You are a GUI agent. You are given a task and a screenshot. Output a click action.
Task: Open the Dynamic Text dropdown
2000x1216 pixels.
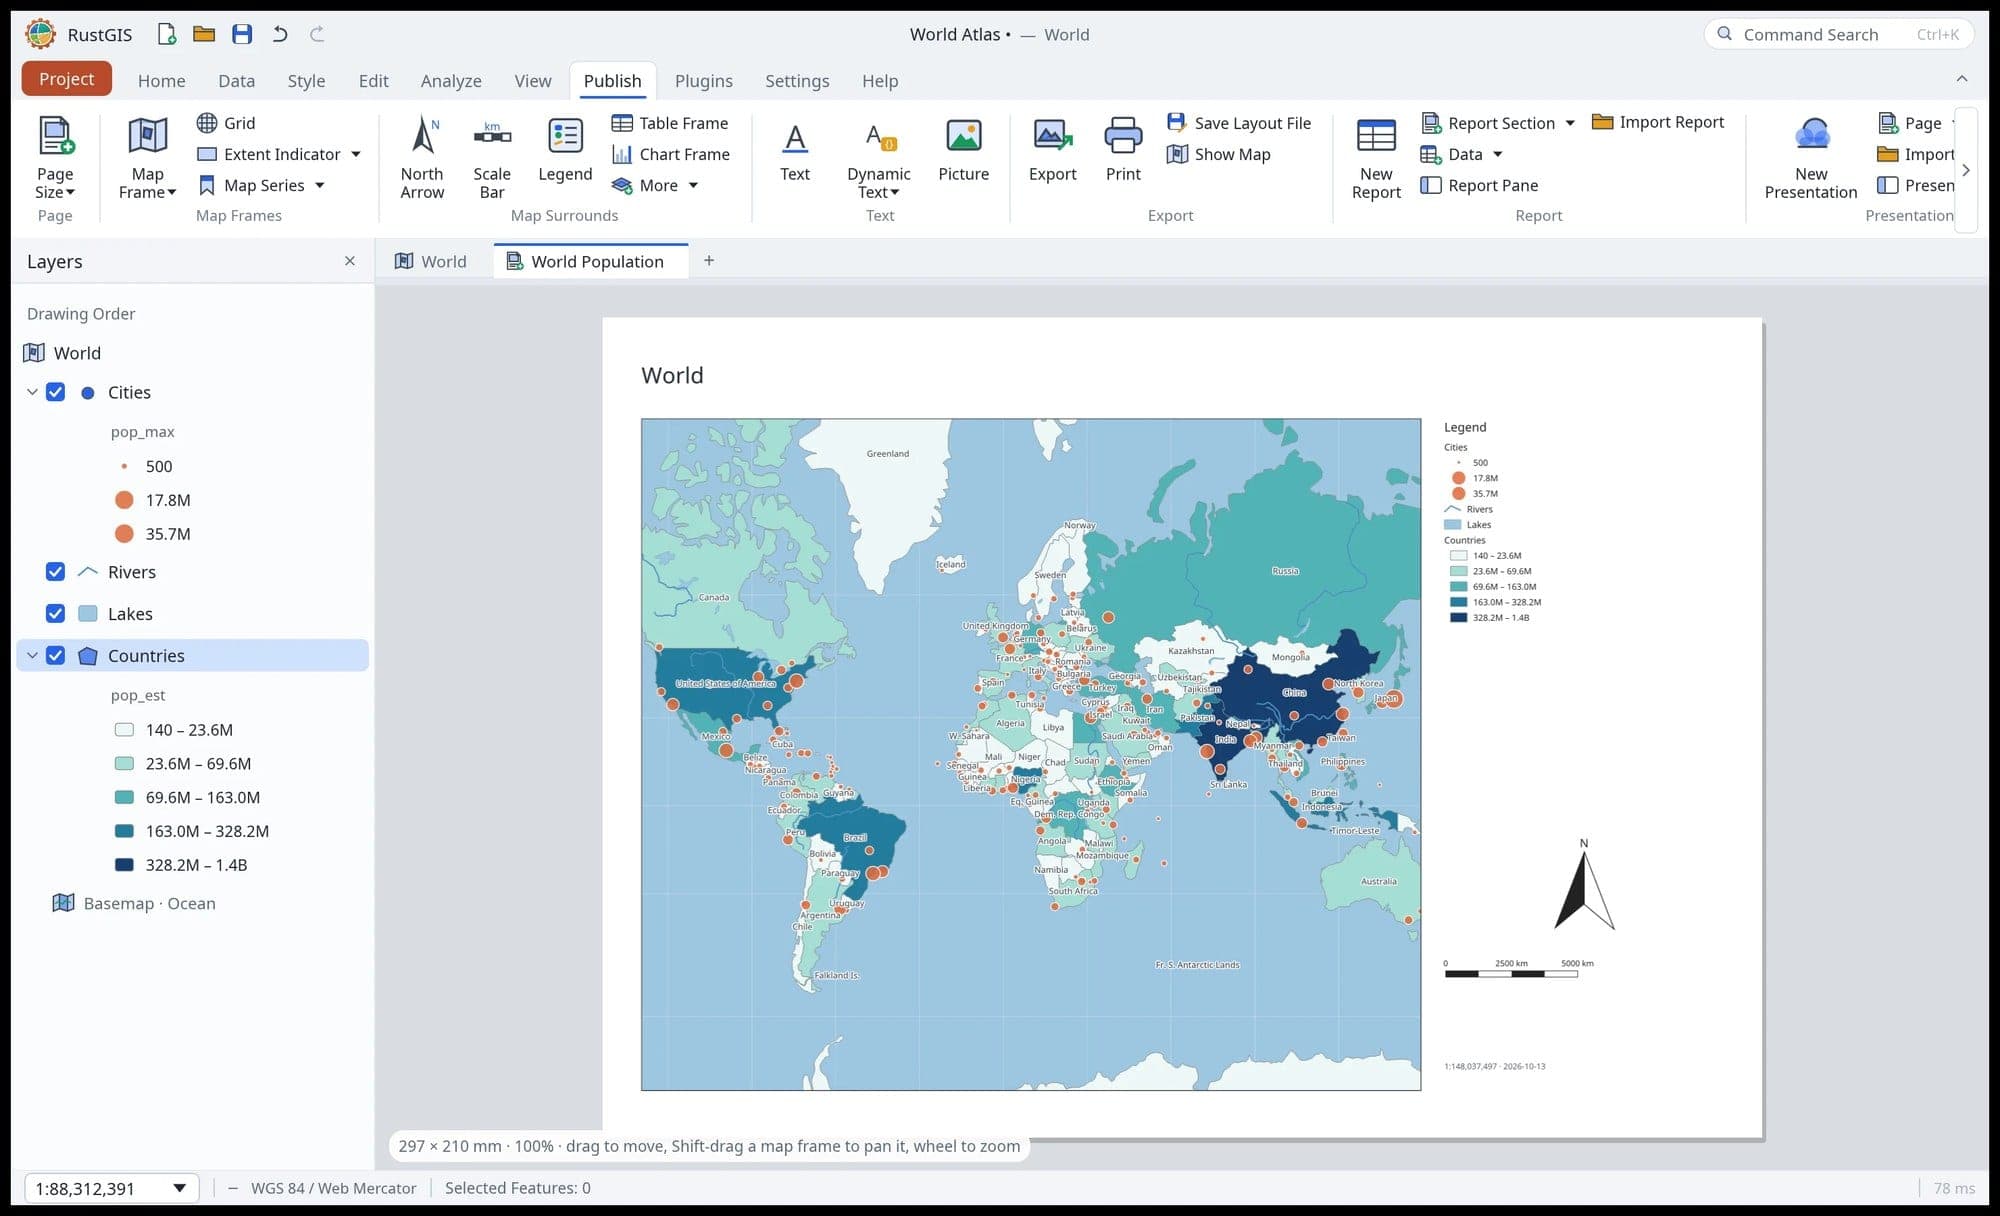tap(878, 158)
